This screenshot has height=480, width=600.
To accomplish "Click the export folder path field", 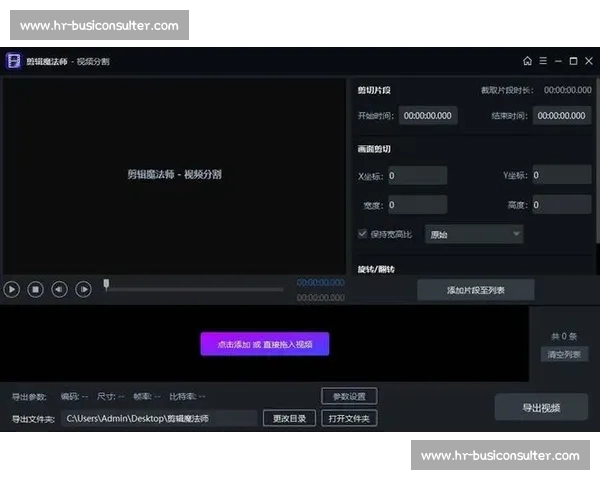I will point(159,418).
